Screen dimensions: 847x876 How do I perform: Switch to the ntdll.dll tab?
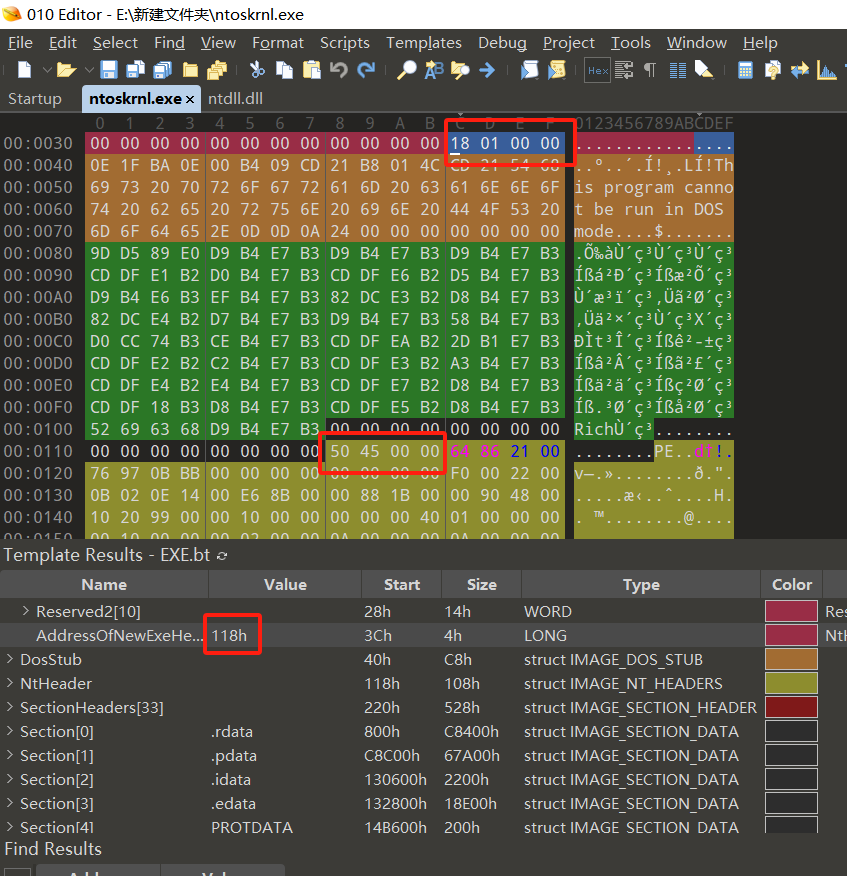tap(235, 99)
